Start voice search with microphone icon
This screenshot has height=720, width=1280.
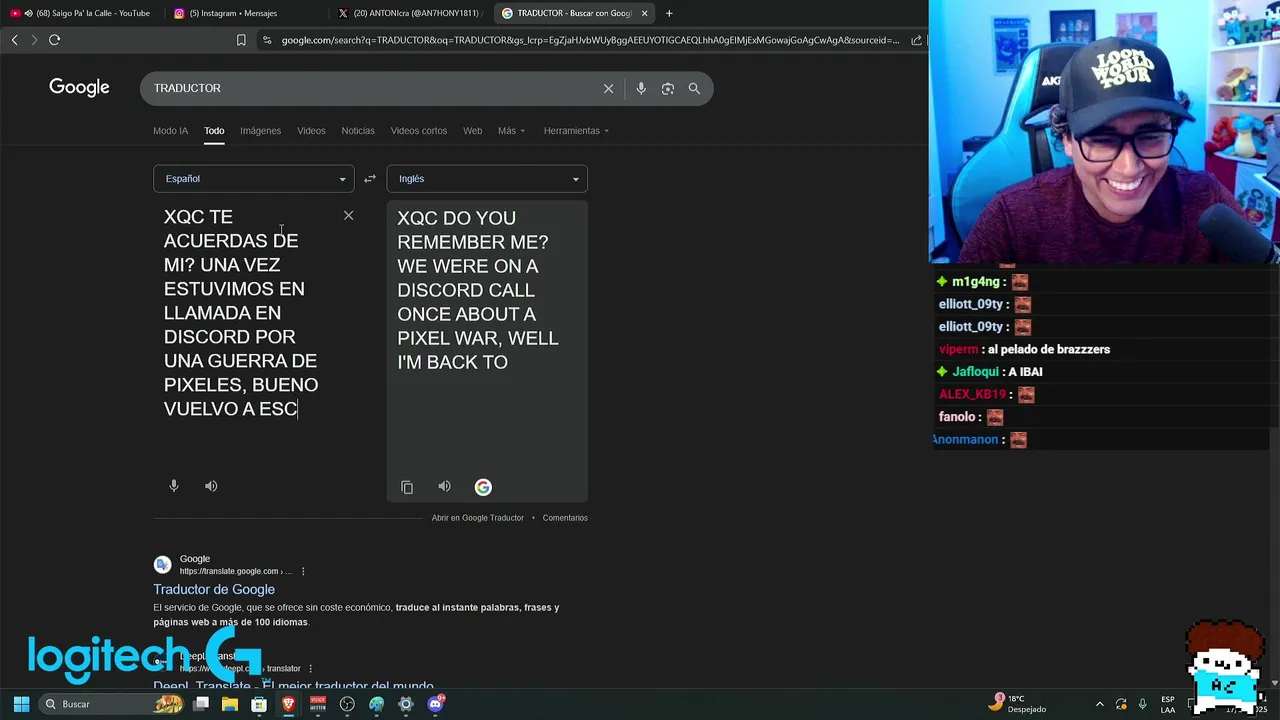click(x=641, y=88)
